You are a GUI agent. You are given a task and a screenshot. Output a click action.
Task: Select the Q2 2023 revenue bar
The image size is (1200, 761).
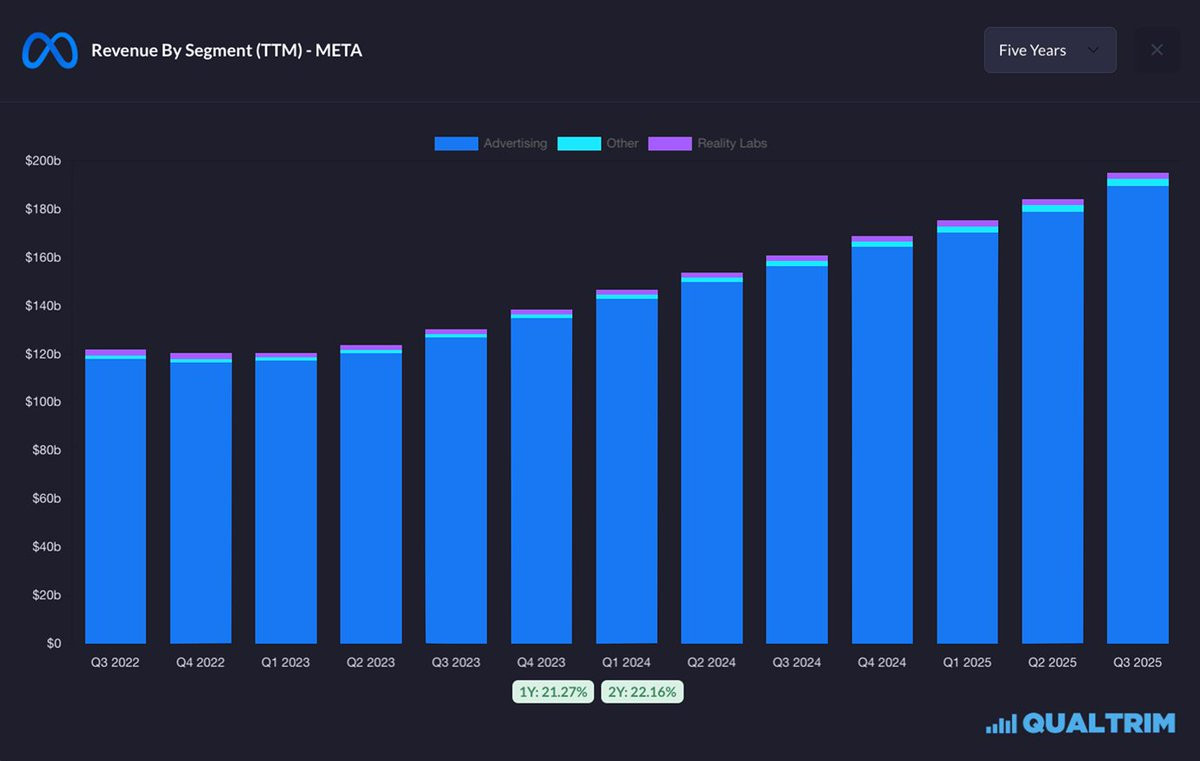[371, 494]
